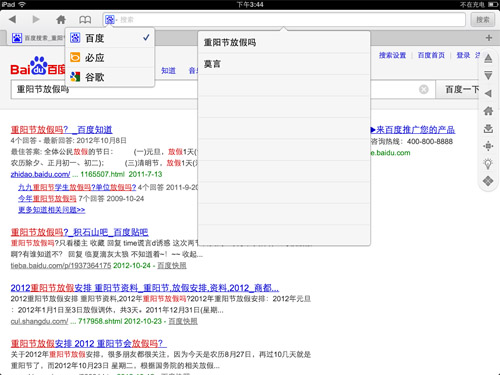Viewport: 500px width, 375px height.
Task: Tap the battery indicator in the status bar
Action: 493,5
